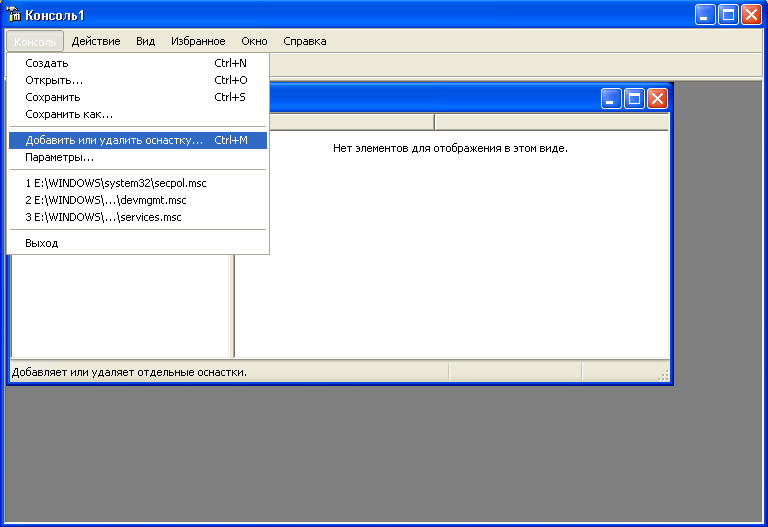Open the Справка menu

pos(305,42)
